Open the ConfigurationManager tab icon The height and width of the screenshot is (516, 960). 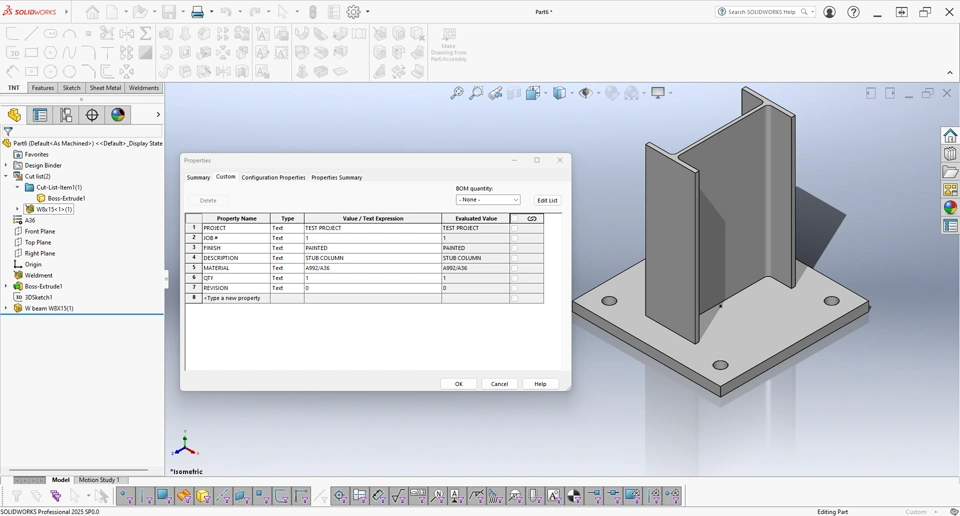click(x=66, y=115)
